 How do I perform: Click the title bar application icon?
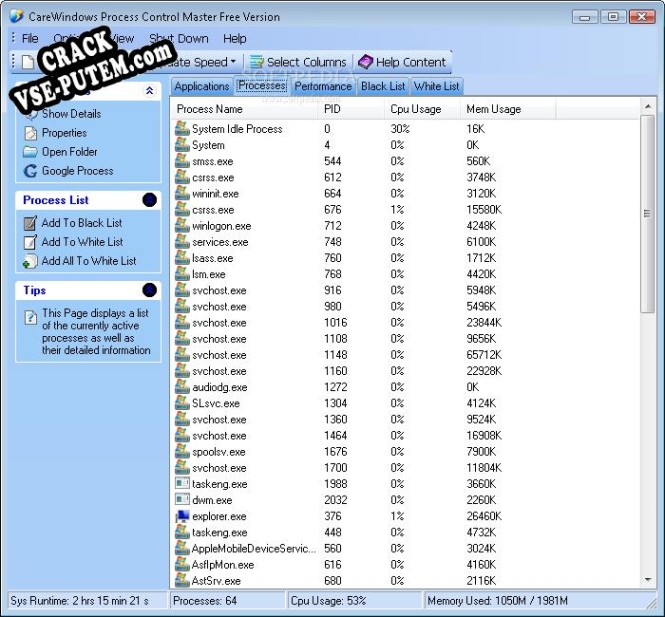[x=17, y=17]
